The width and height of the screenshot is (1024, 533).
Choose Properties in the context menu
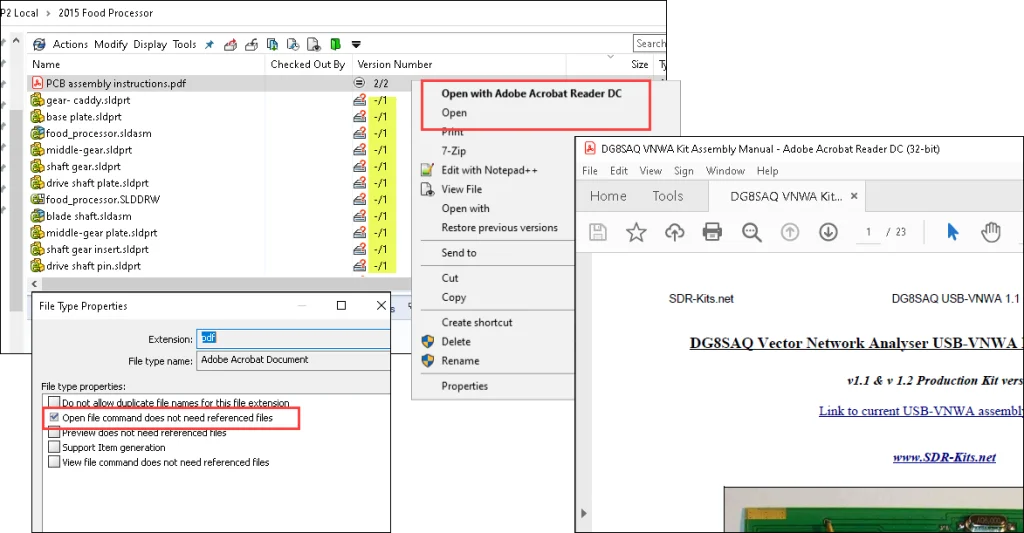pyautogui.click(x=464, y=386)
